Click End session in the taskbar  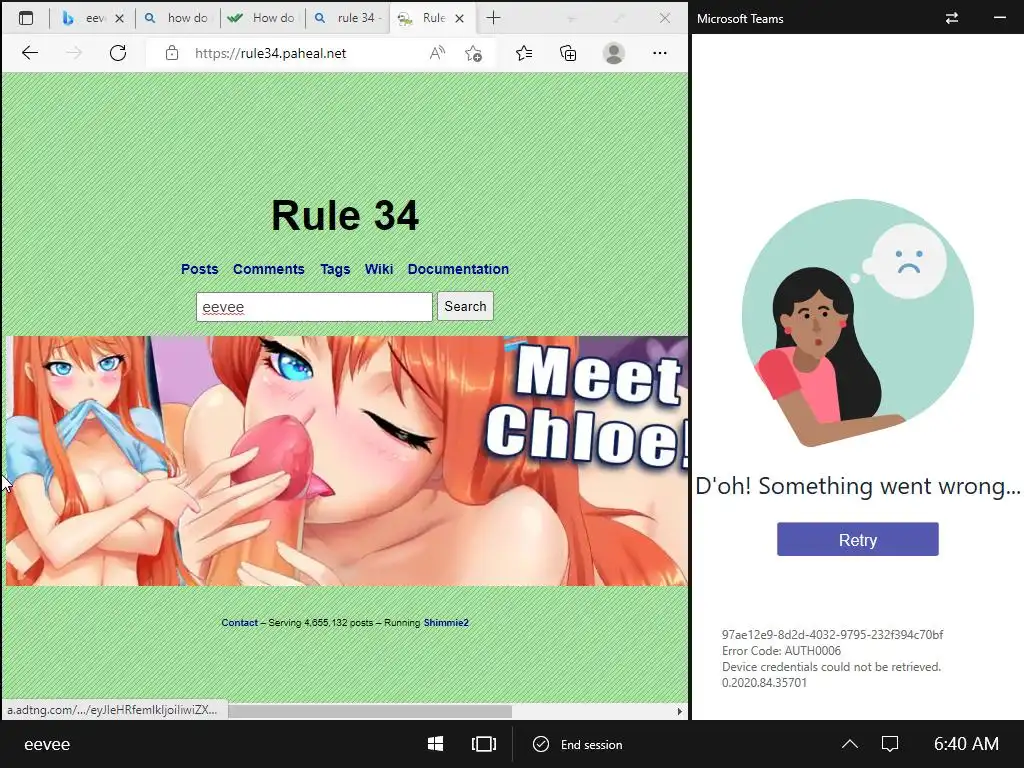[x=578, y=744]
